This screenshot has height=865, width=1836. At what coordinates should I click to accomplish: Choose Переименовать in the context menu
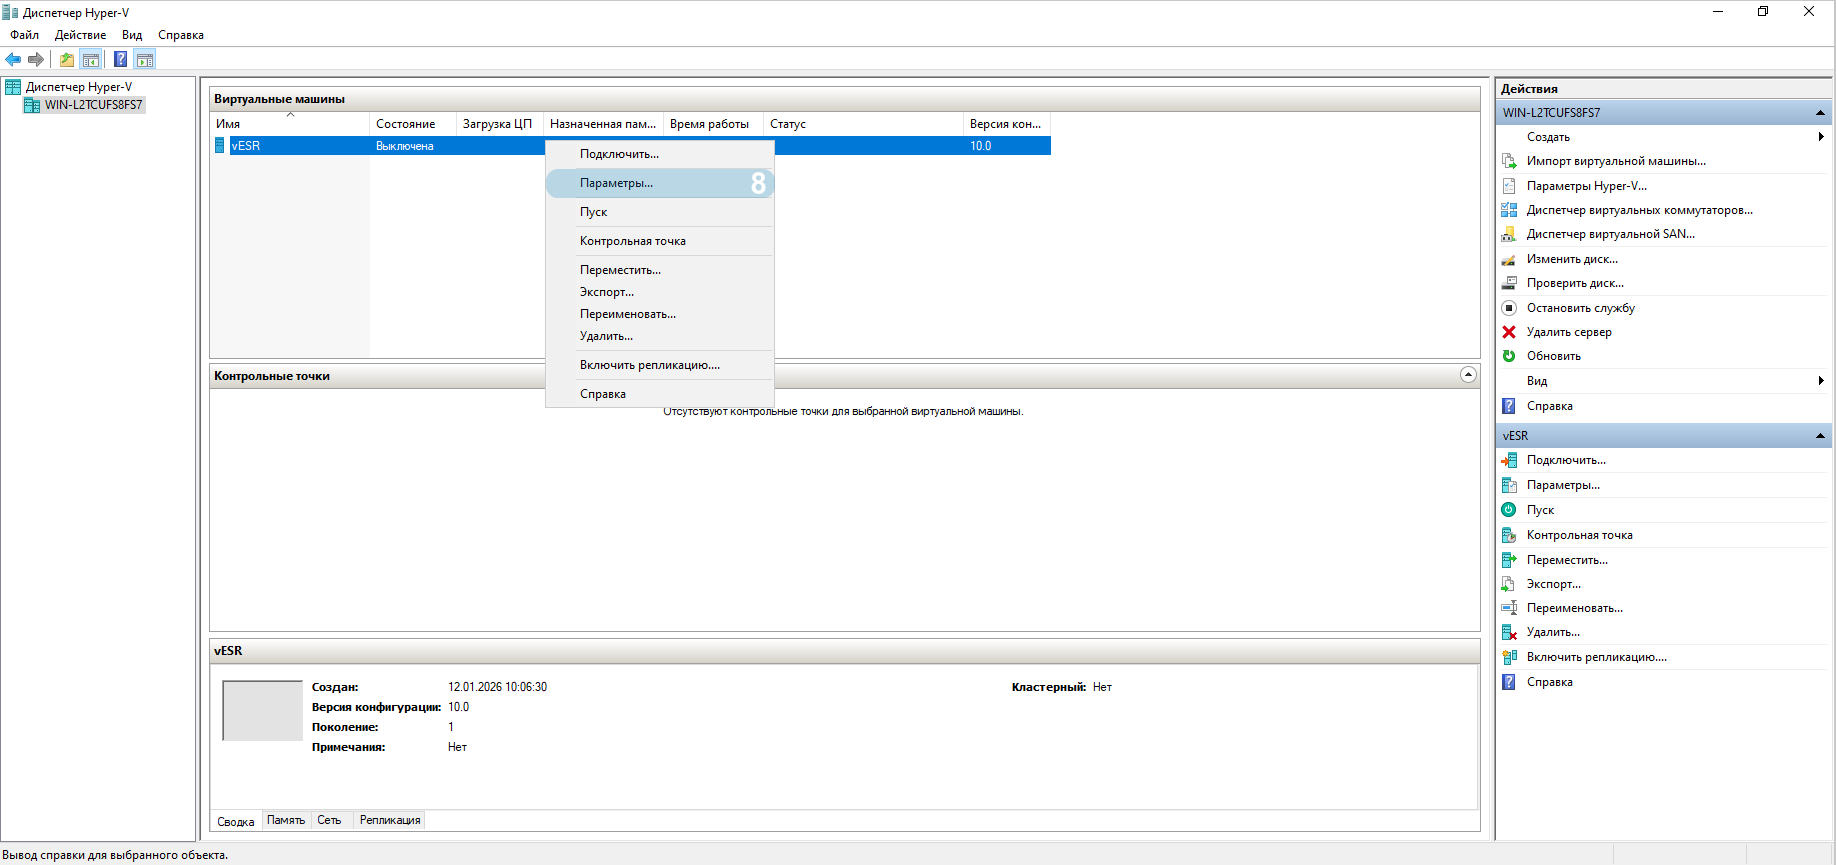[x=660, y=314]
